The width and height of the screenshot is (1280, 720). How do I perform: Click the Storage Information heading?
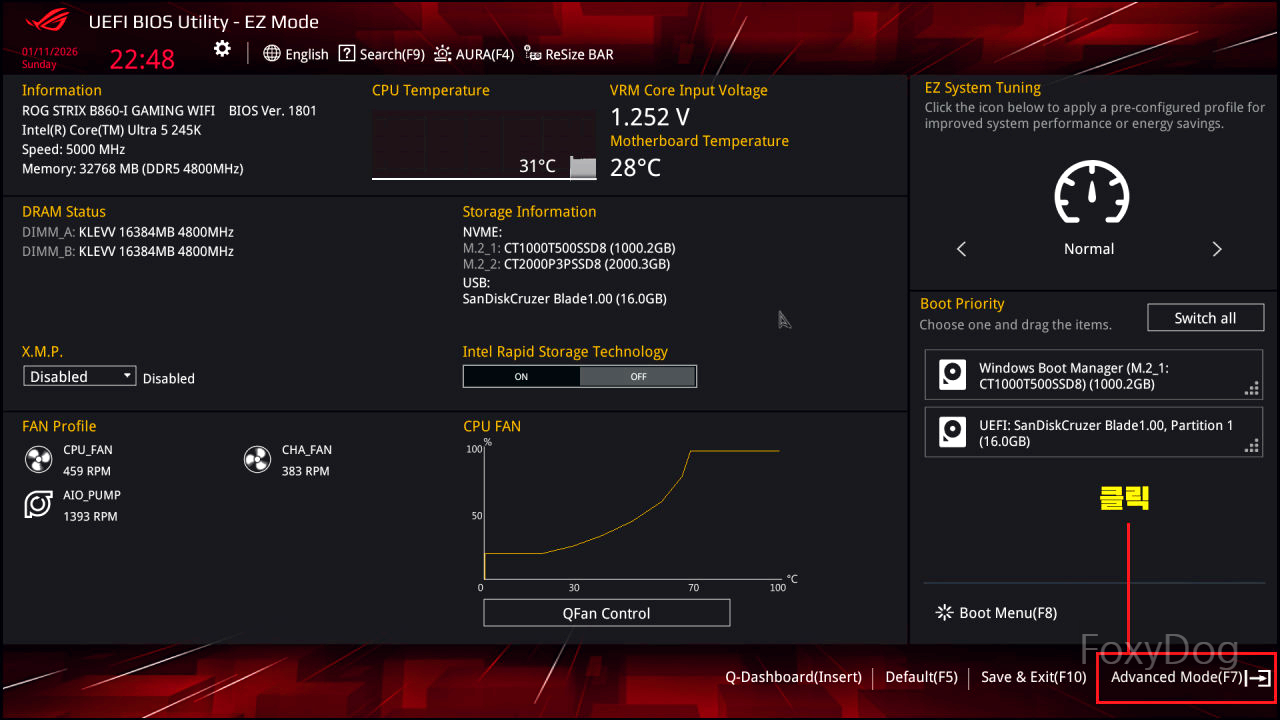tap(529, 211)
